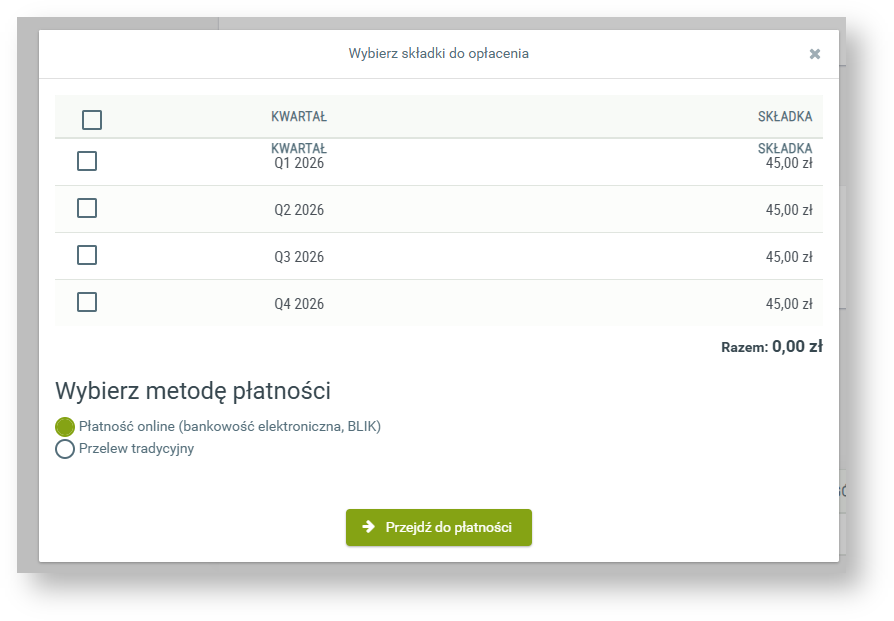894x621 pixels.
Task: Tick the select-all checkbox in the table header
Action: 92,120
